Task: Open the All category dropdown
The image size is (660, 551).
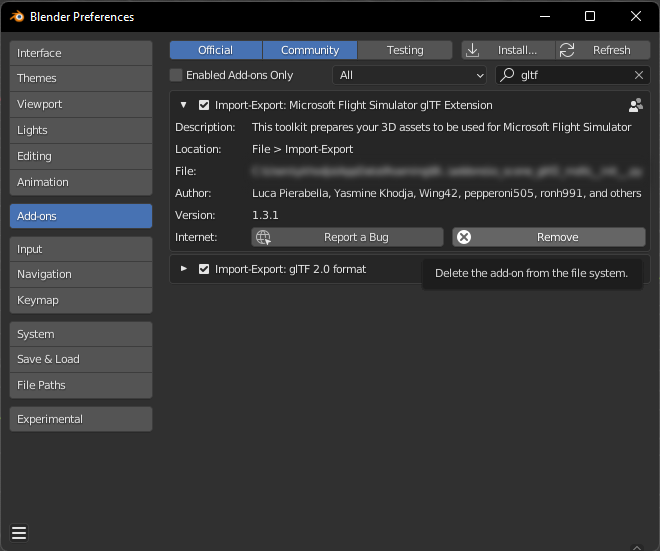Action: coord(410,75)
